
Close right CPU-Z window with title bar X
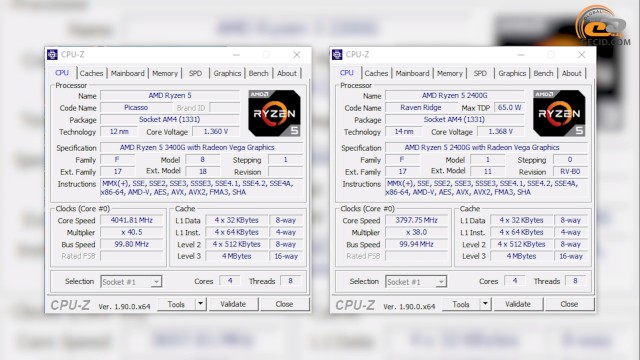coord(582,55)
